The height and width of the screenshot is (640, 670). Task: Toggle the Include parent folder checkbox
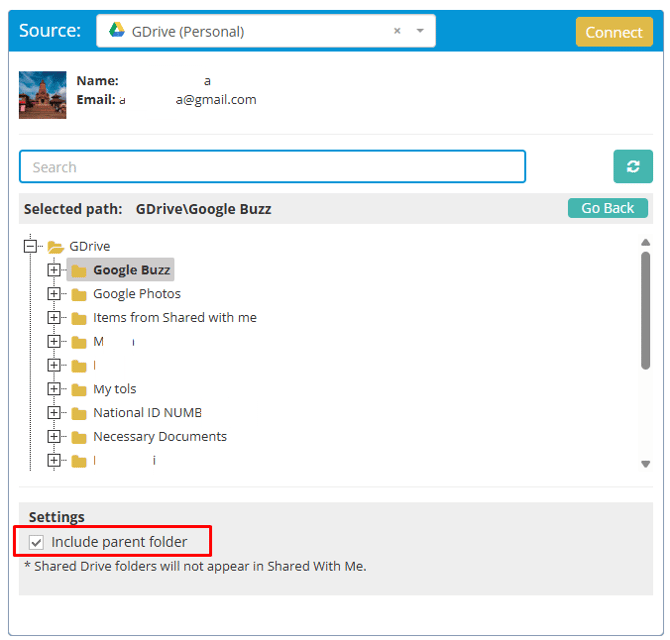click(37, 542)
